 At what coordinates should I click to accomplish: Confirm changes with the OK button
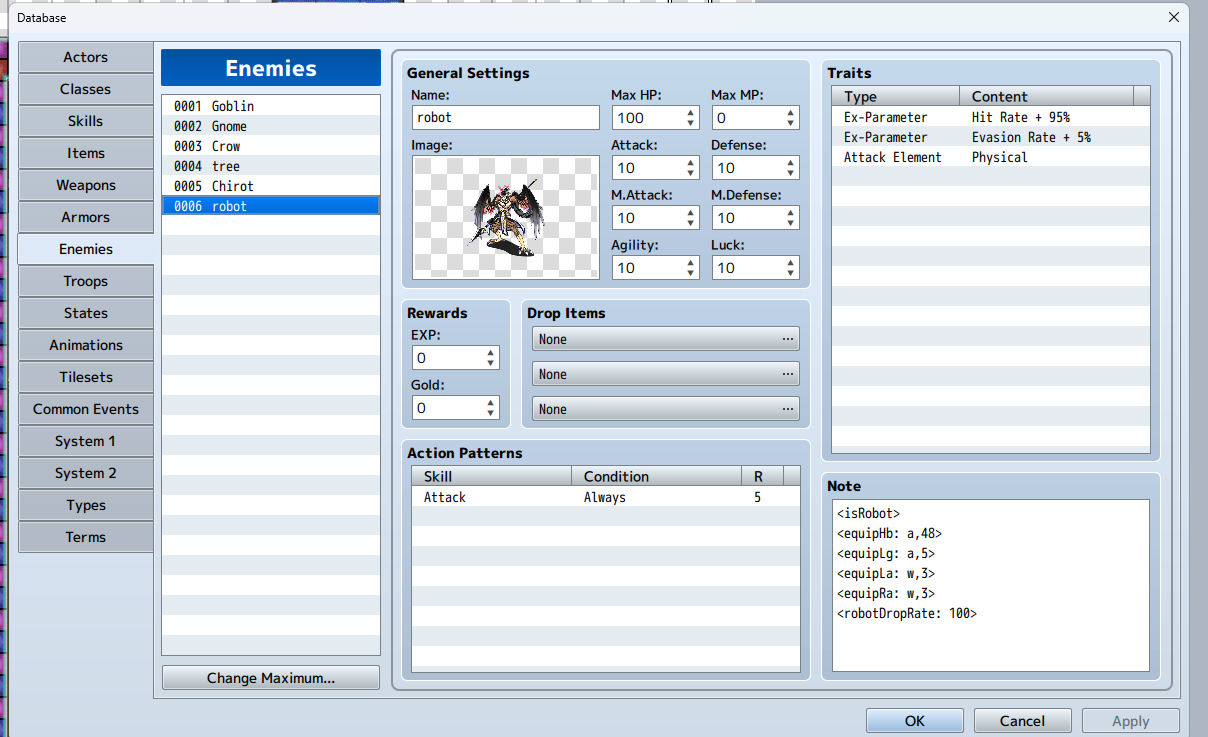[915, 721]
